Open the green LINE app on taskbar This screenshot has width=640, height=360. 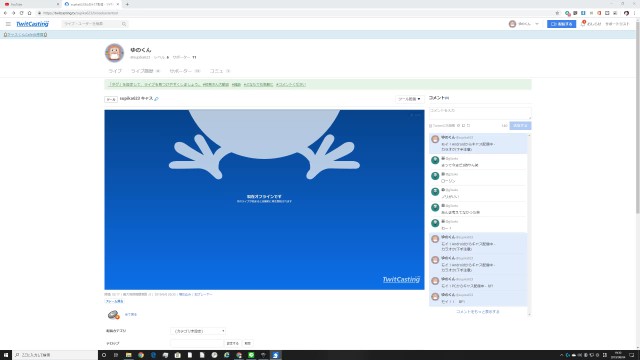pos(251,355)
